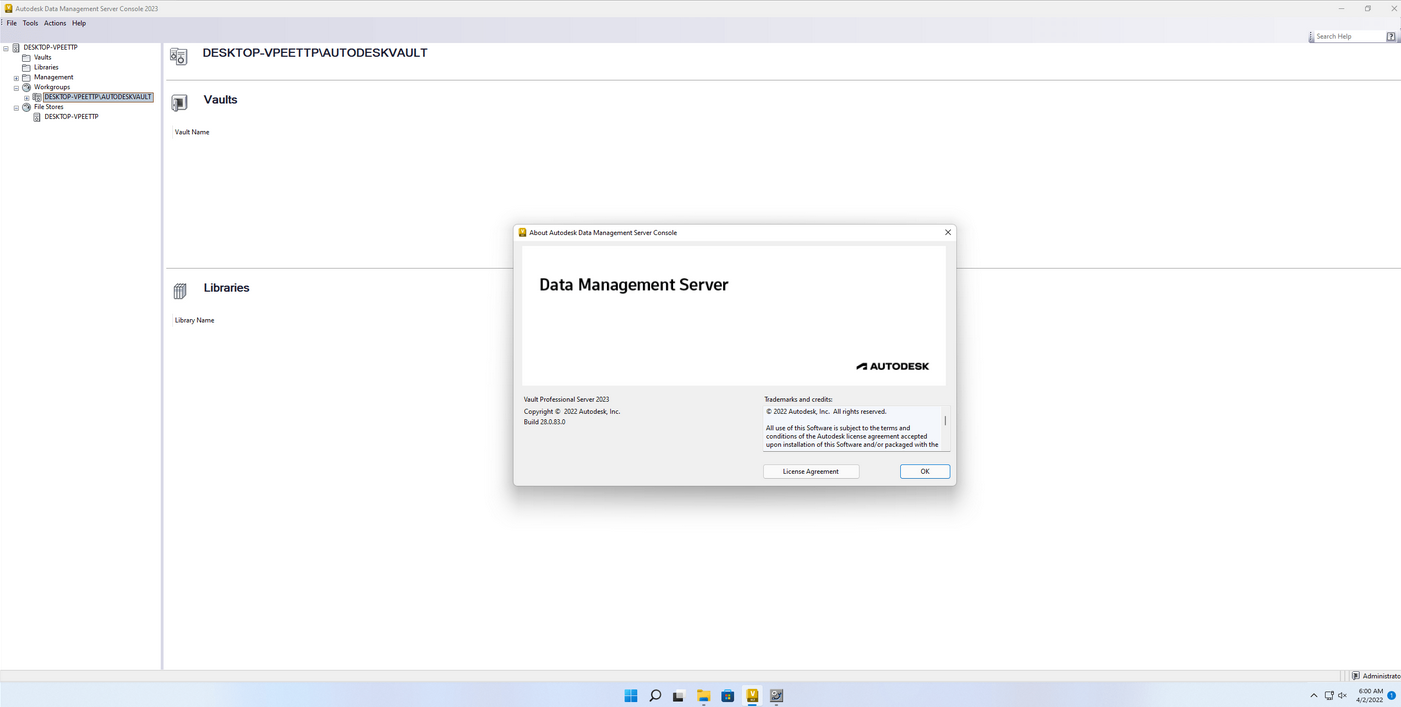Click the AUTODESKVAULT workgroup node icon

[x=37, y=97]
